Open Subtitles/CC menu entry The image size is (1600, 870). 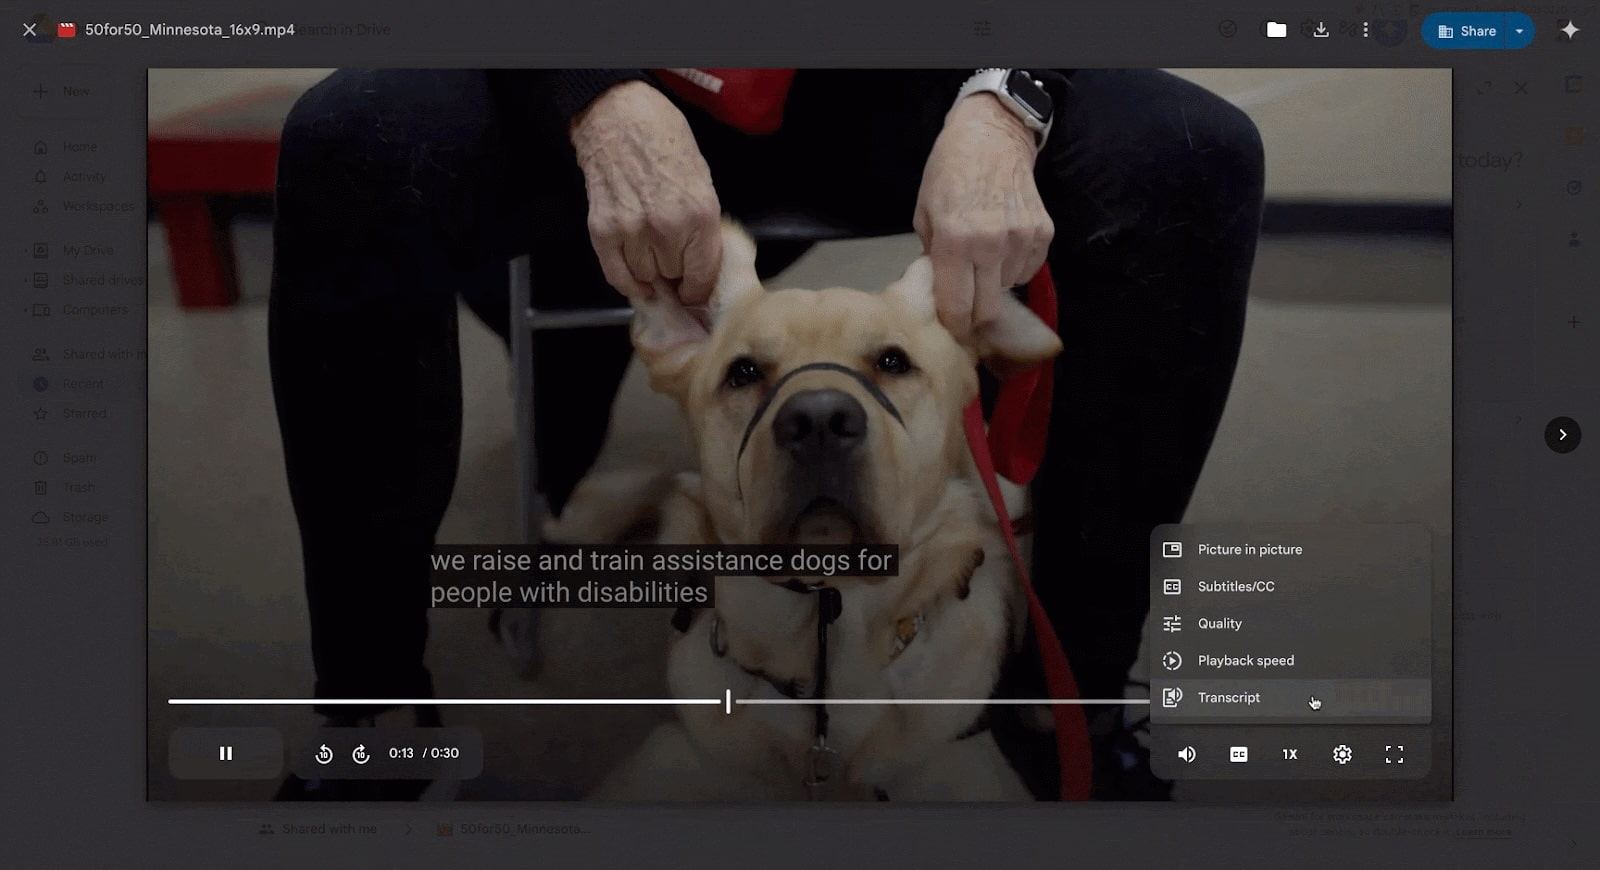(1236, 586)
